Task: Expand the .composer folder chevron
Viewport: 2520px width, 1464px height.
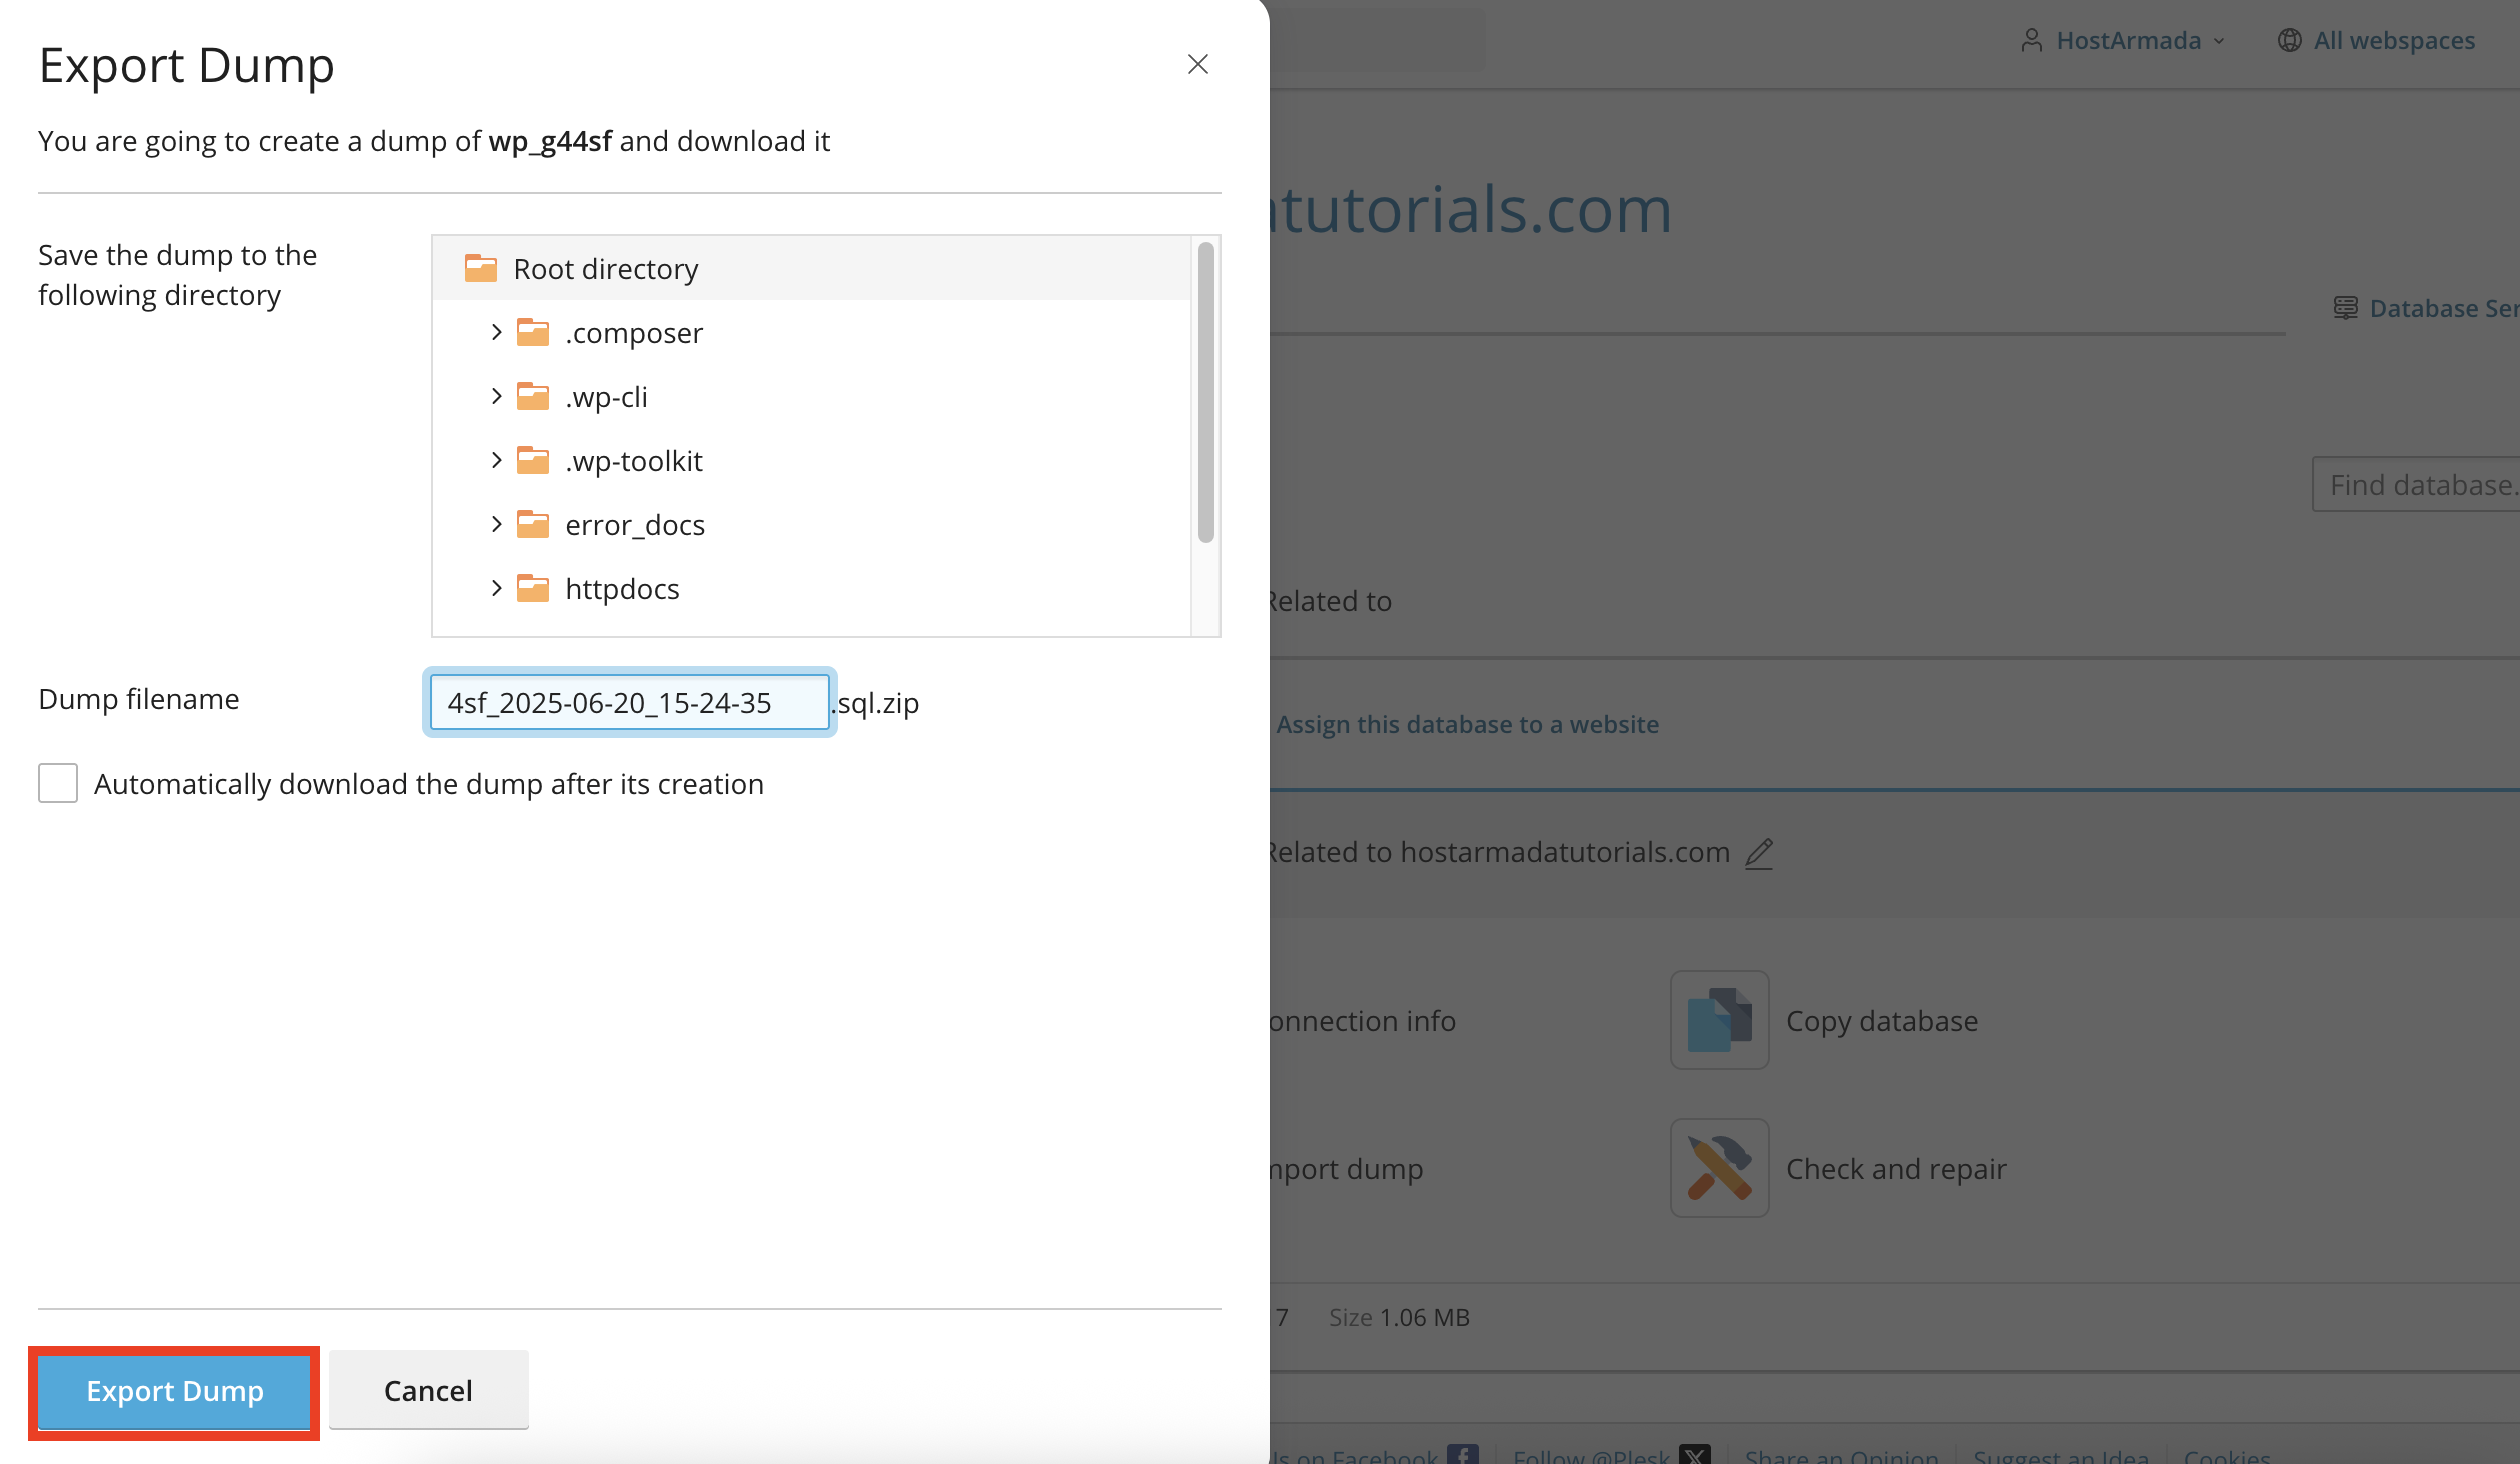Action: (497, 332)
